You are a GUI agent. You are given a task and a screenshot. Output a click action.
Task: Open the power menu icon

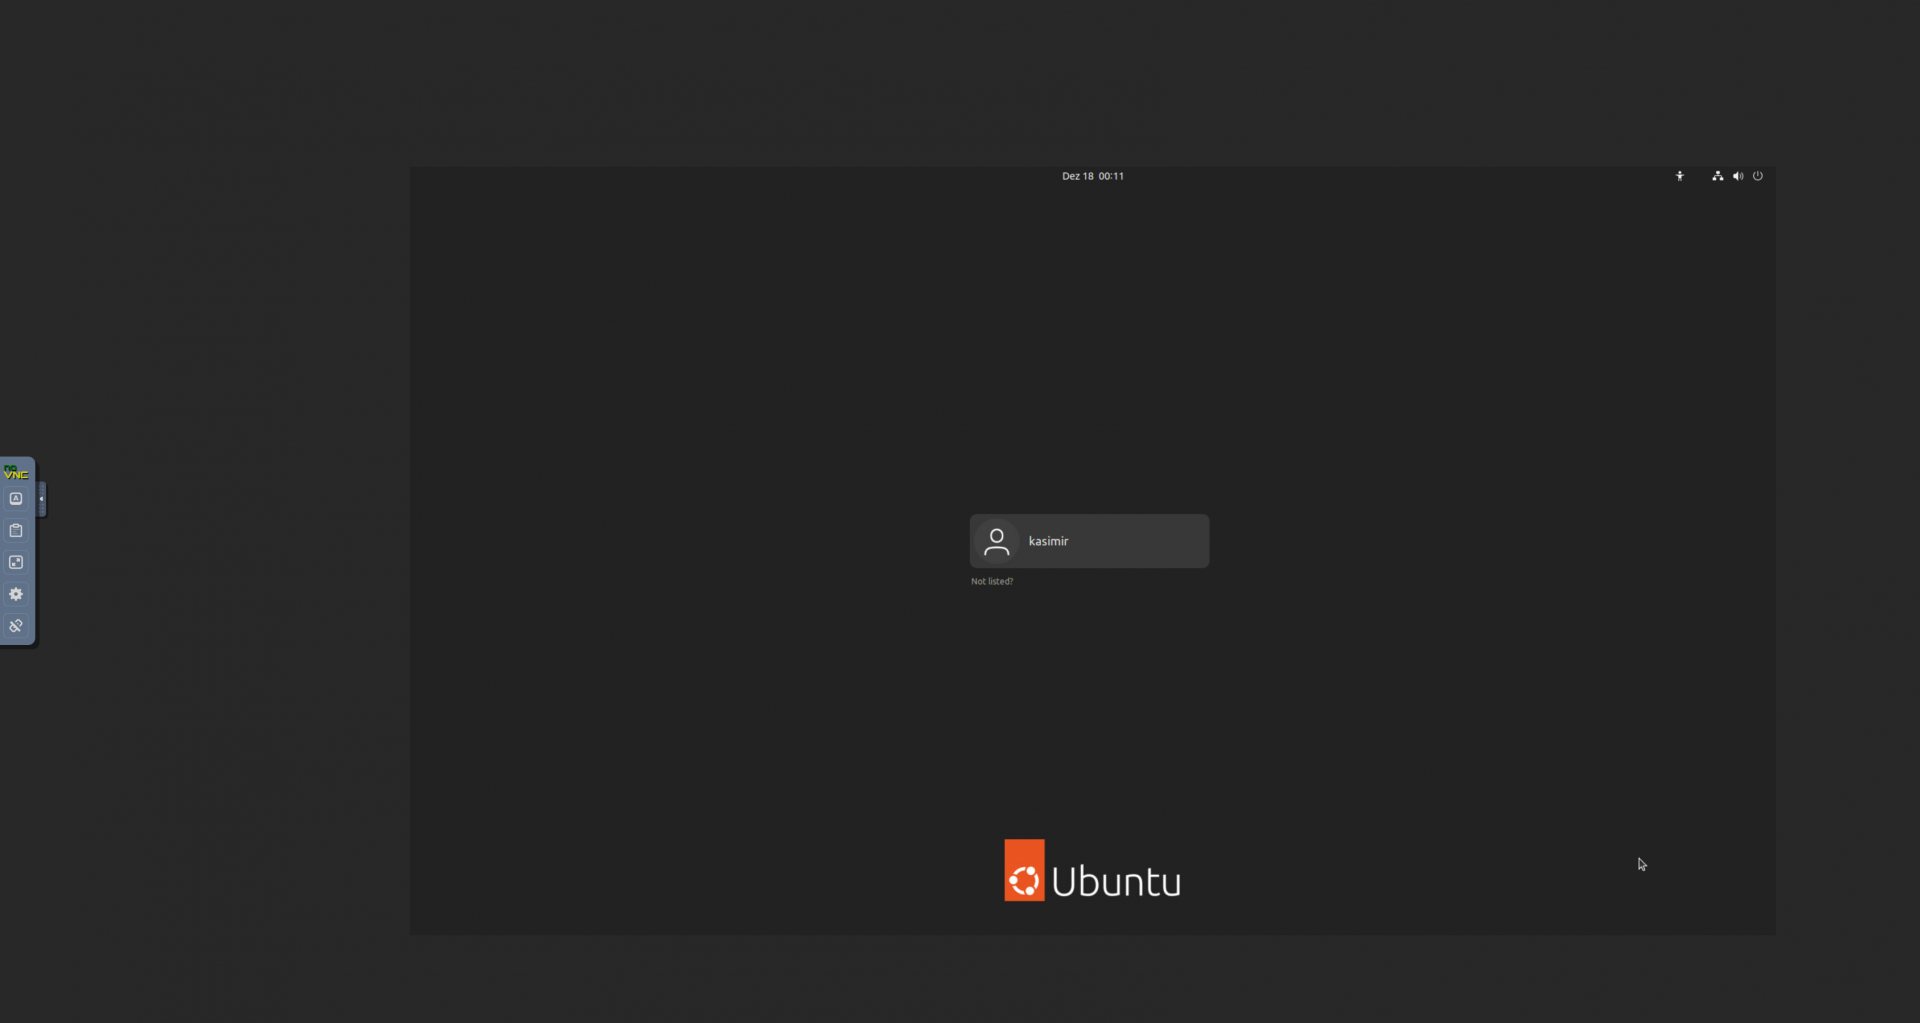pos(1758,176)
